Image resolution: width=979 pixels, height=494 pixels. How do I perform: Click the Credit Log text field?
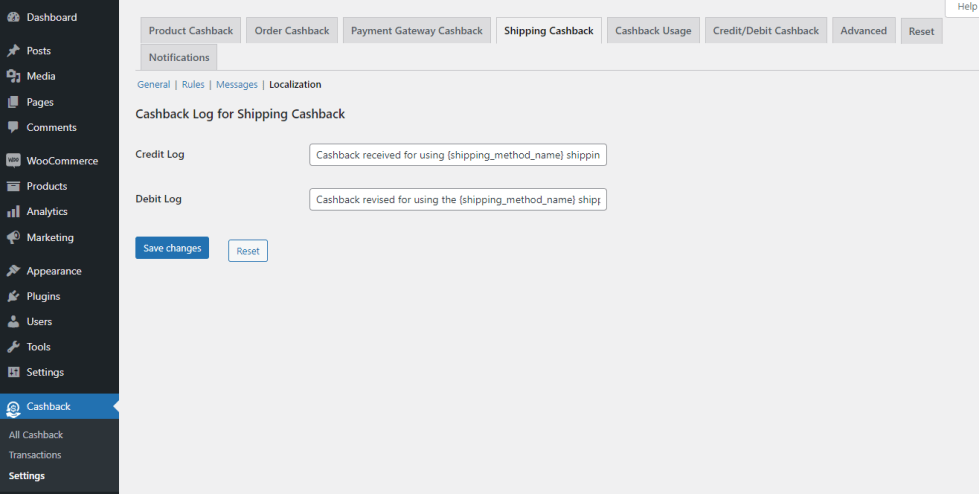click(x=458, y=155)
